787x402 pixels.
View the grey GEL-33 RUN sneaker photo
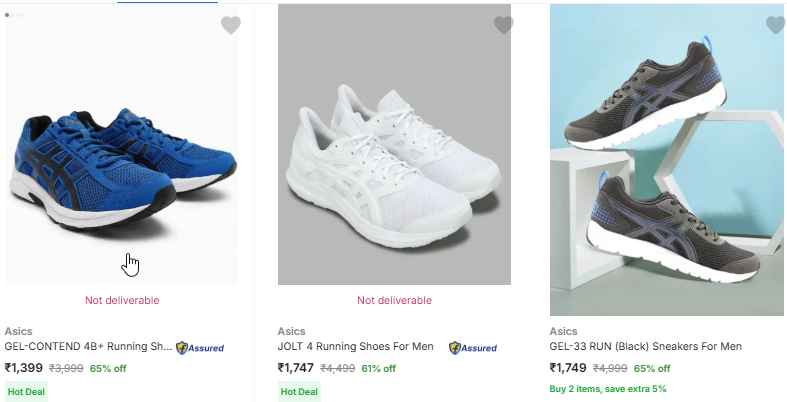(667, 160)
